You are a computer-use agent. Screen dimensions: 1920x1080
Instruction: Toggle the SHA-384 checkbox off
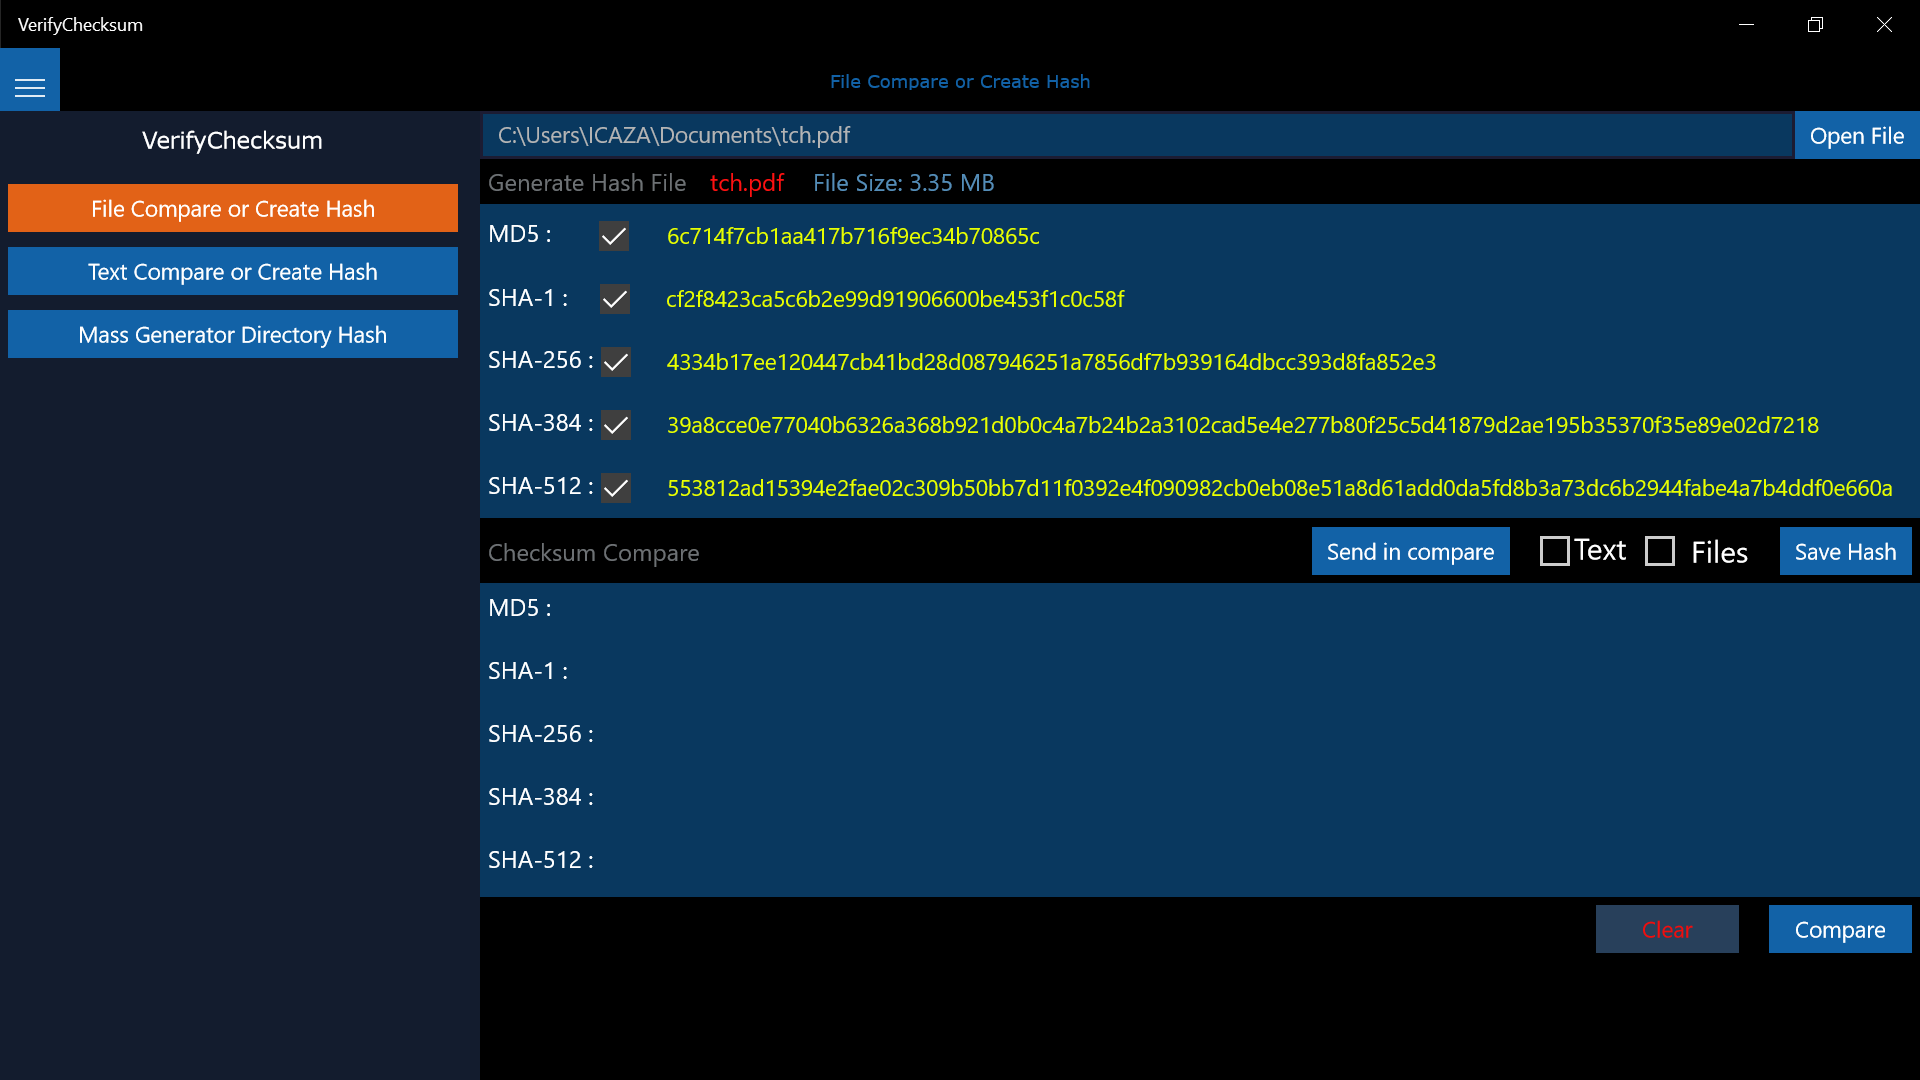616,425
